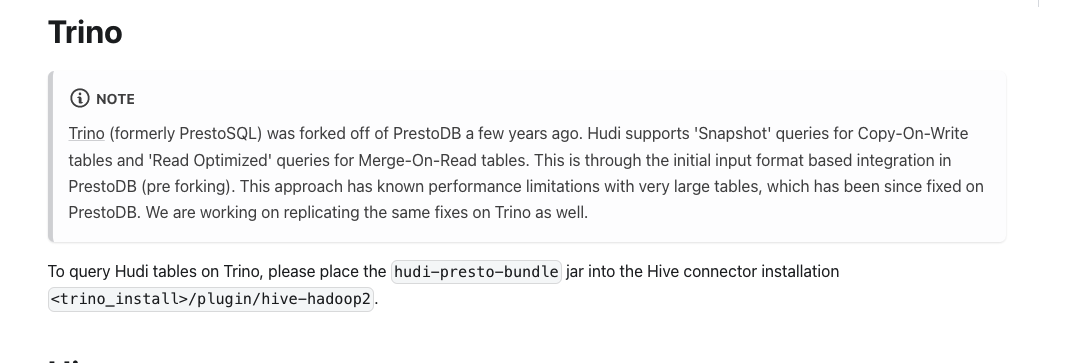Screen dimensions: 1068x363
Task: Click 'We are working on replicating' sentence
Action: point(253,212)
